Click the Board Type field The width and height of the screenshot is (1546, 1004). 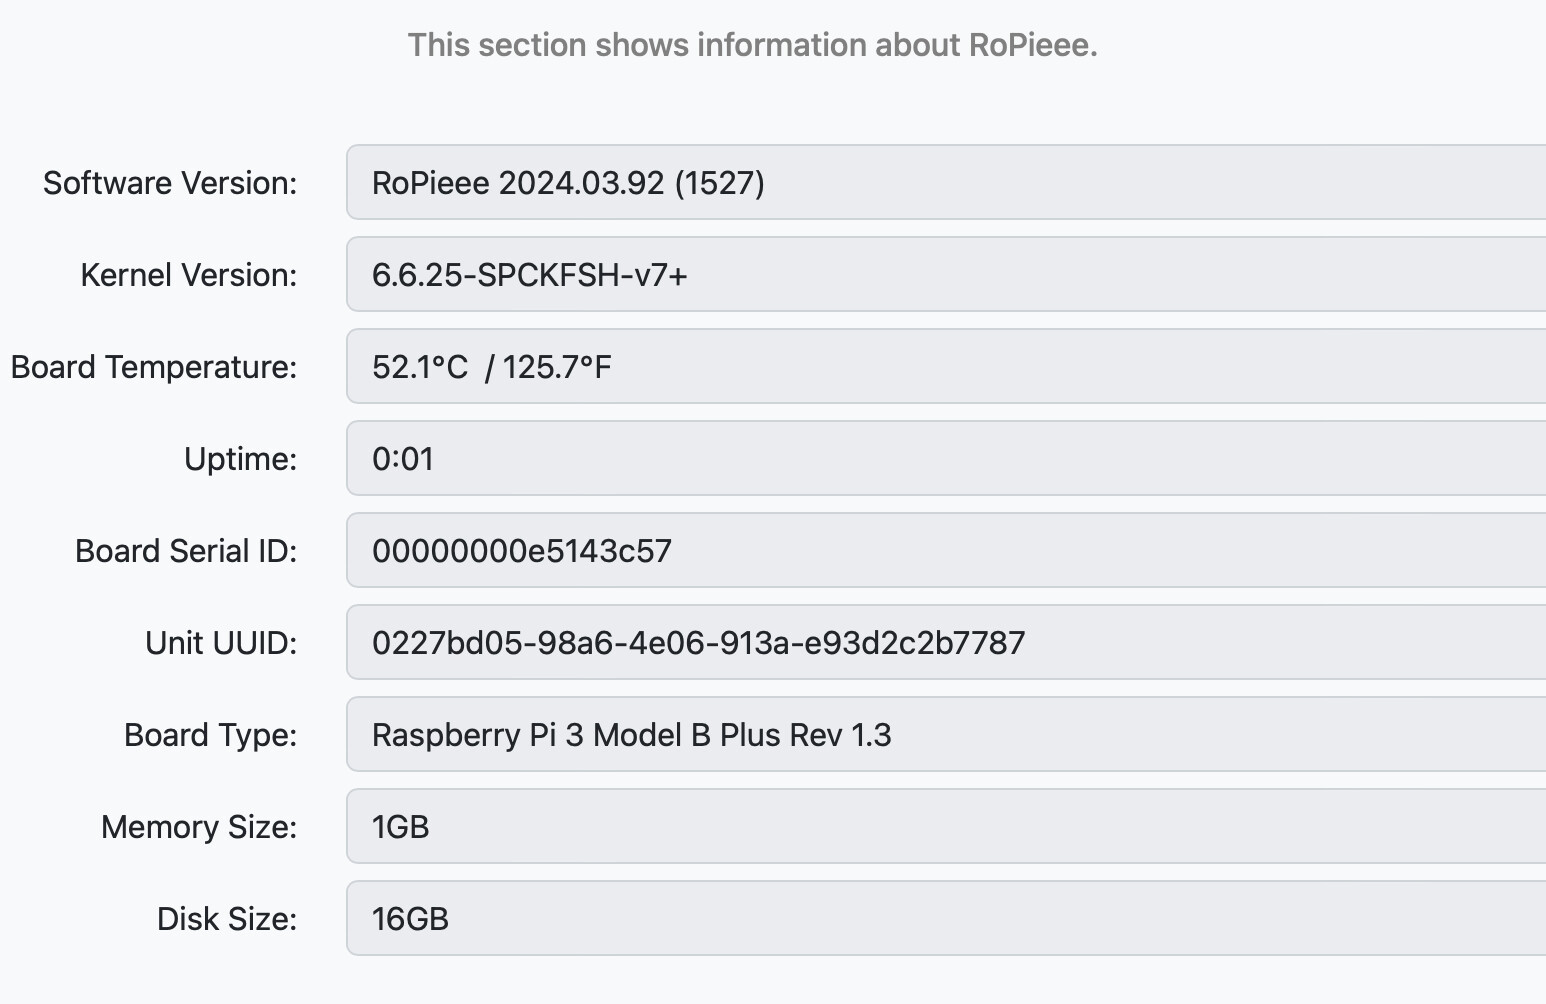pos(946,734)
